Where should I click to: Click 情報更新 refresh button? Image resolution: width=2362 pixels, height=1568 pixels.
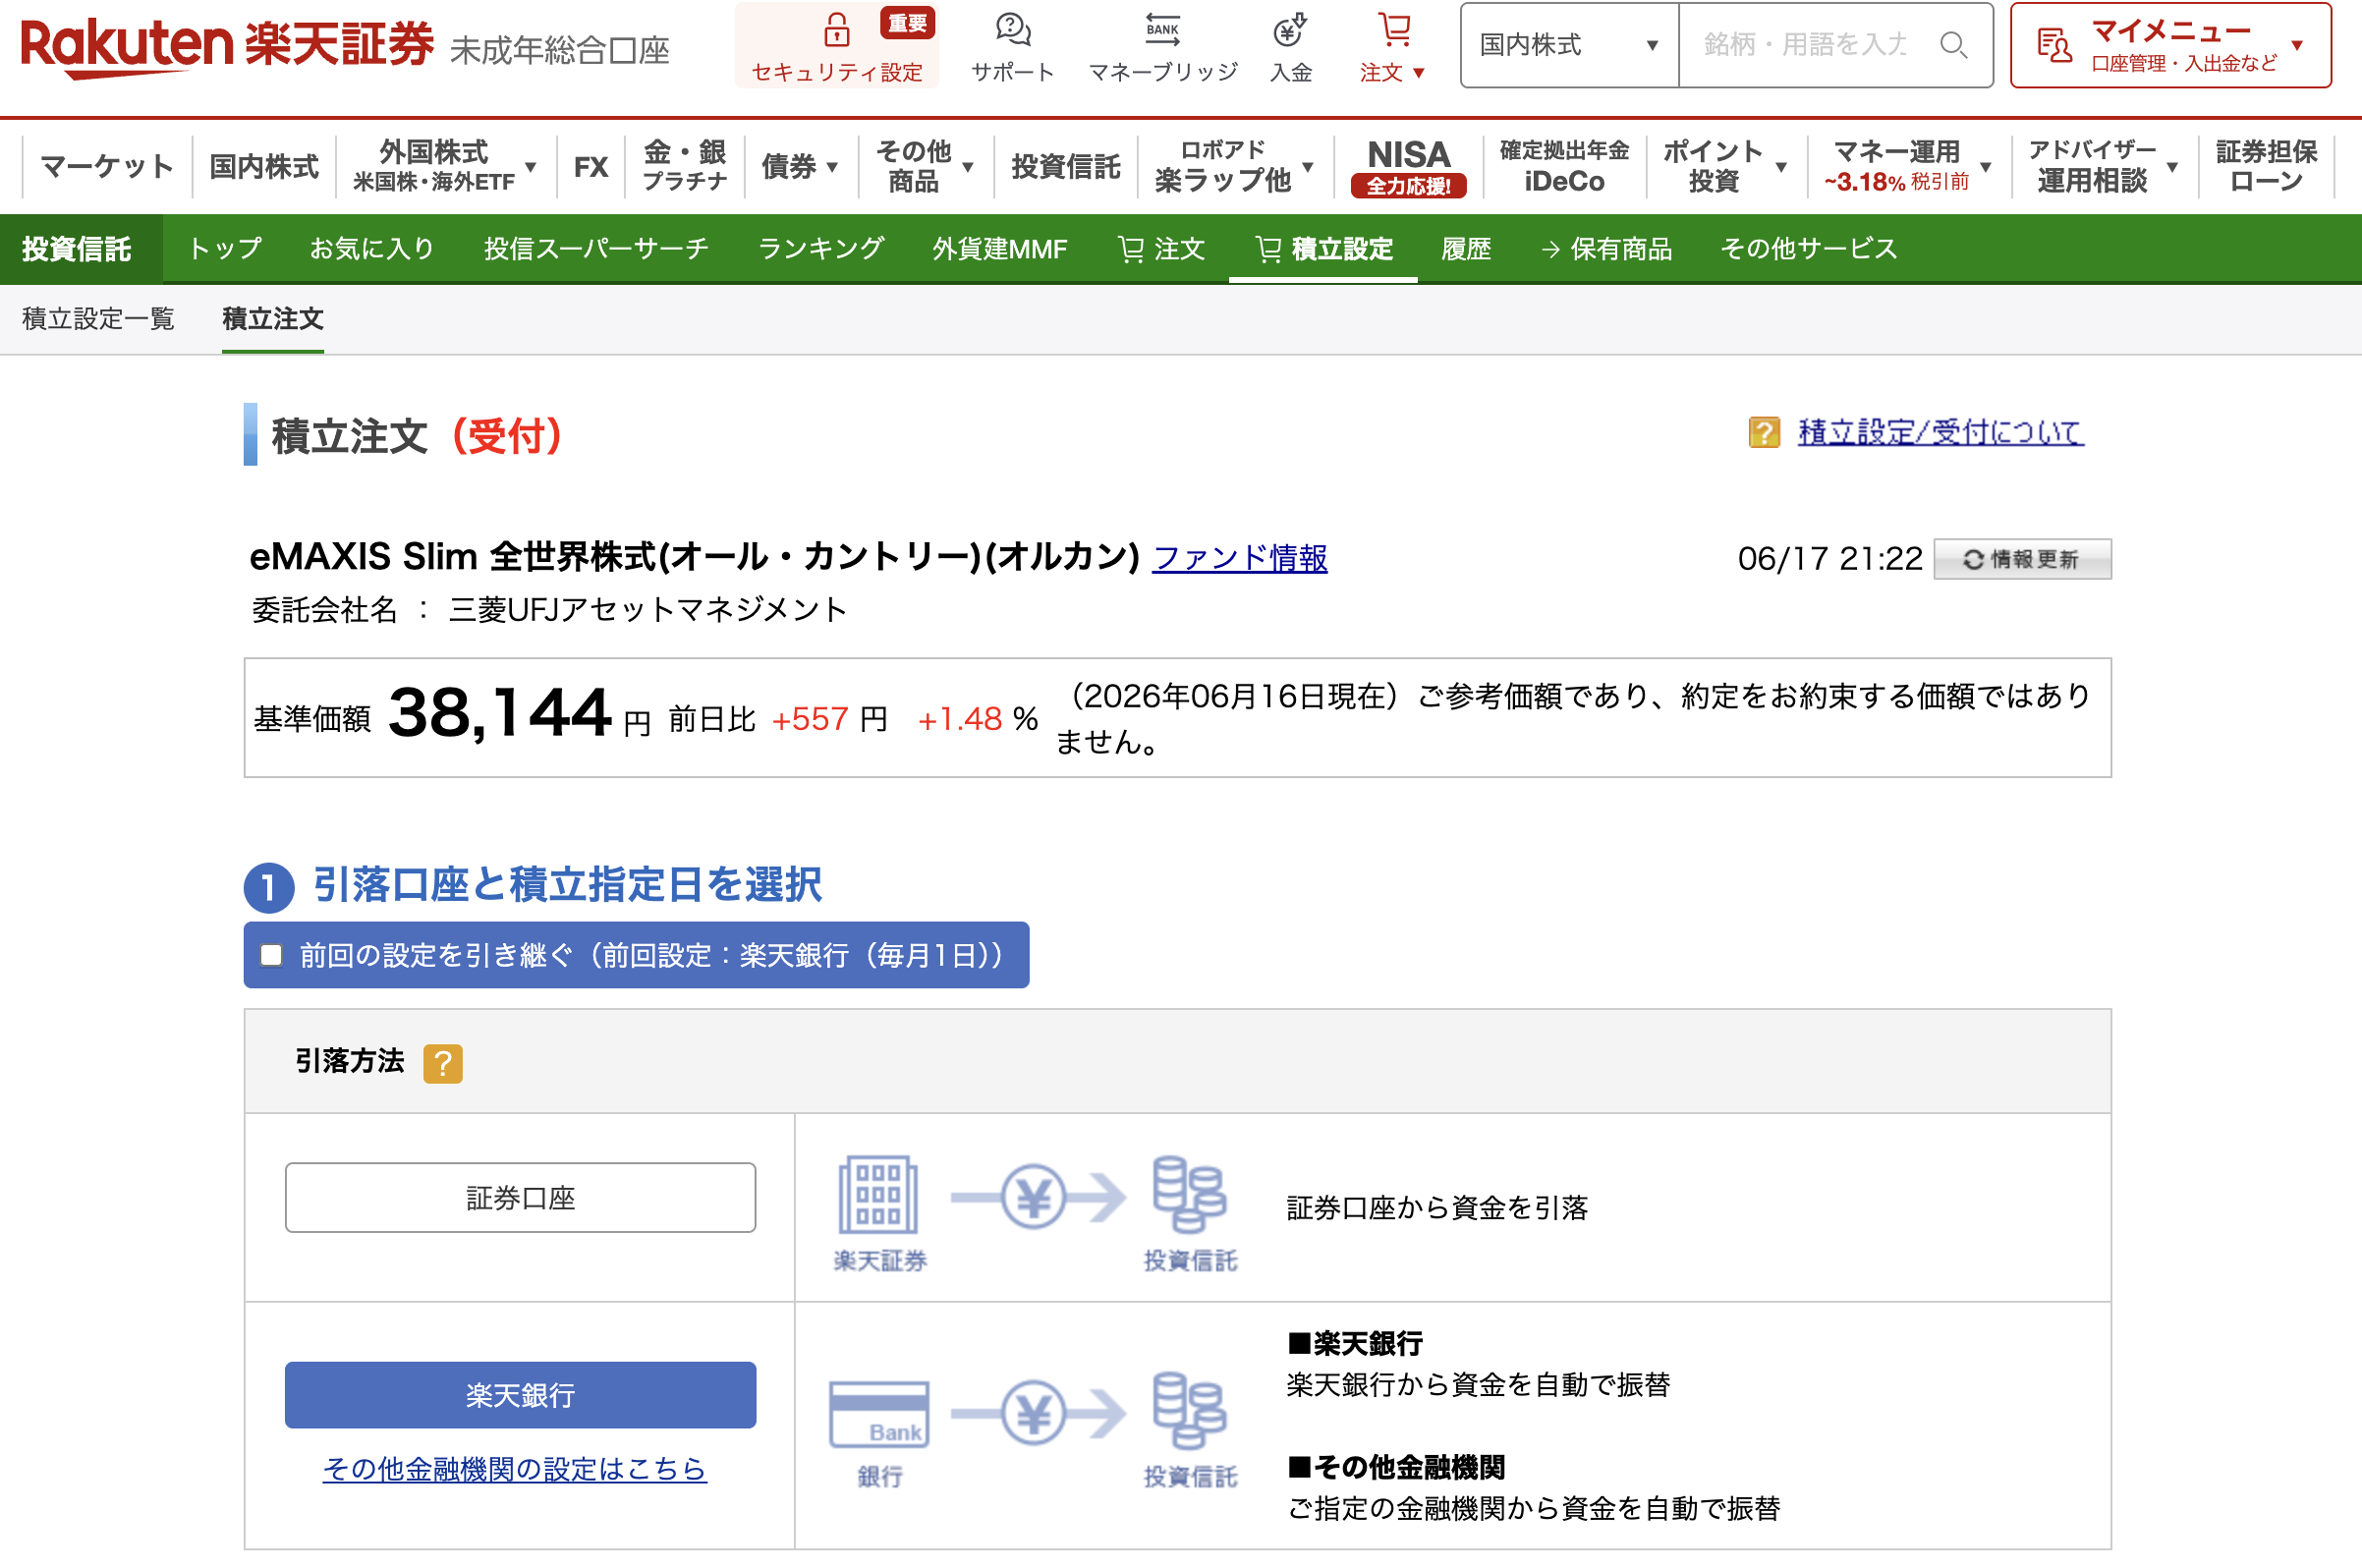point(2022,559)
